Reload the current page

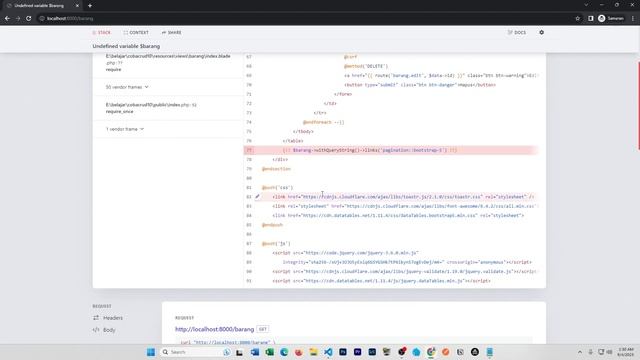pos(29,18)
